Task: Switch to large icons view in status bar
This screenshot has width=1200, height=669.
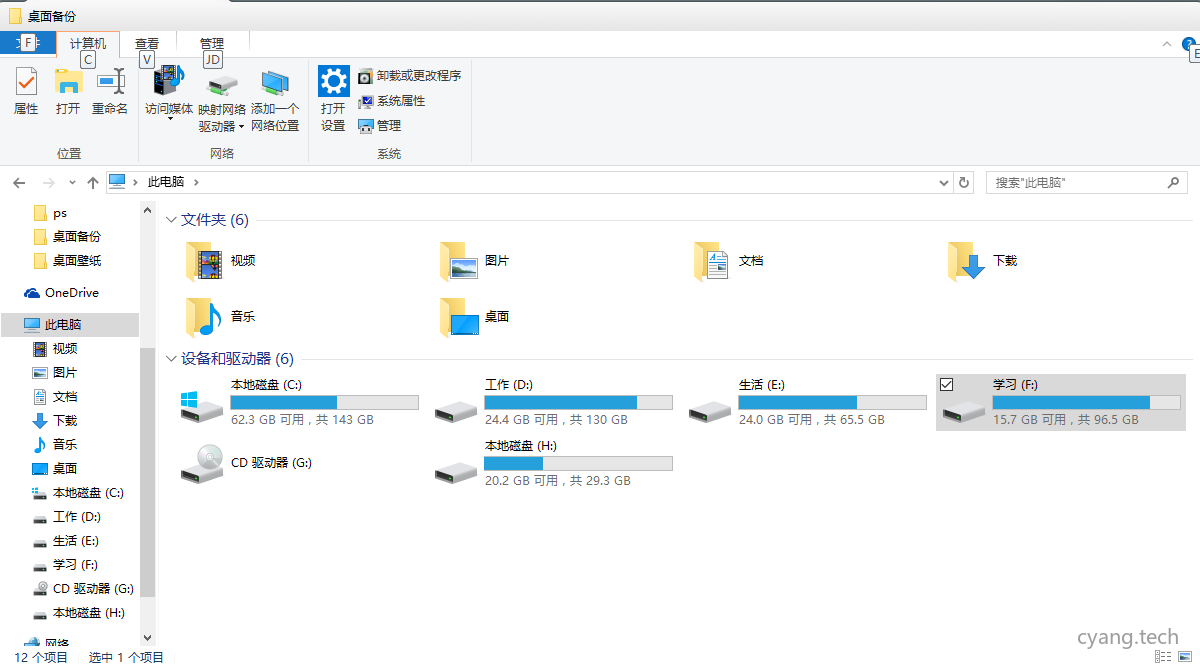Action: [1186, 657]
